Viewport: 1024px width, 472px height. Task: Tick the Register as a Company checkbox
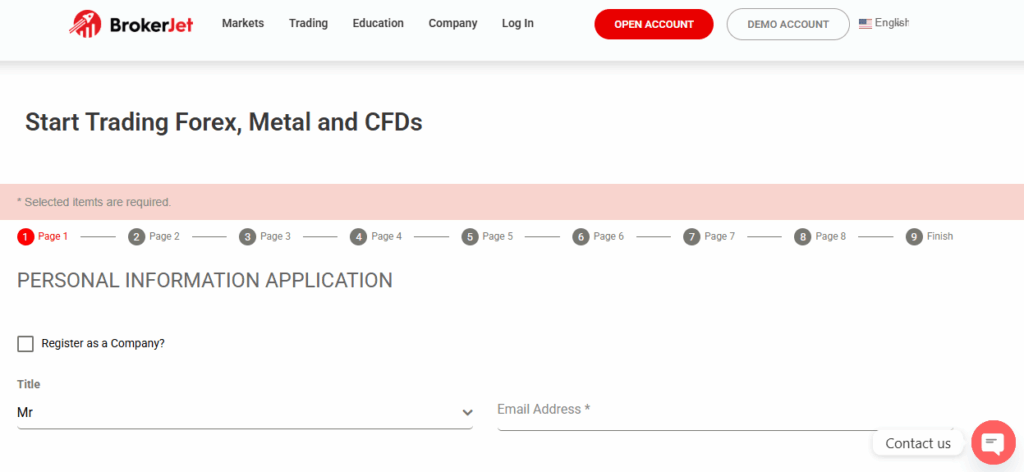pyautogui.click(x=25, y=343)
